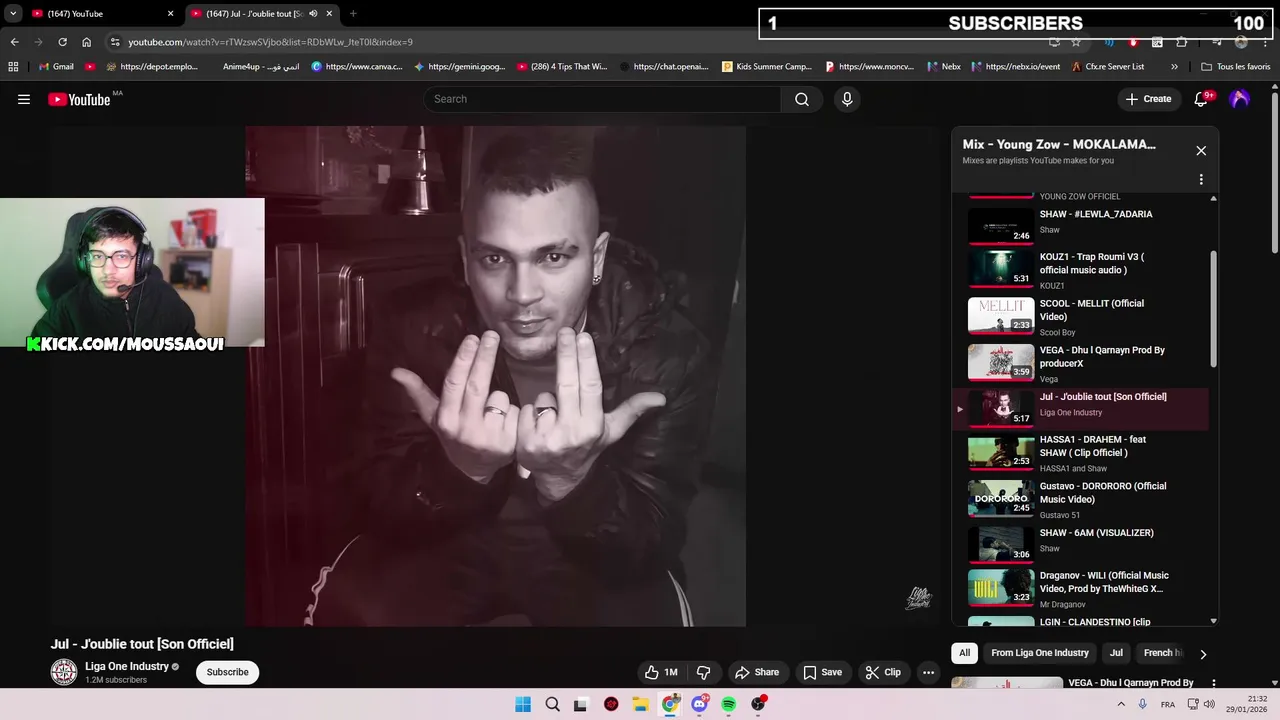Create a Clip of the video
The height and width of the screenshot is (720, 1280).
(x=883, y=672)
